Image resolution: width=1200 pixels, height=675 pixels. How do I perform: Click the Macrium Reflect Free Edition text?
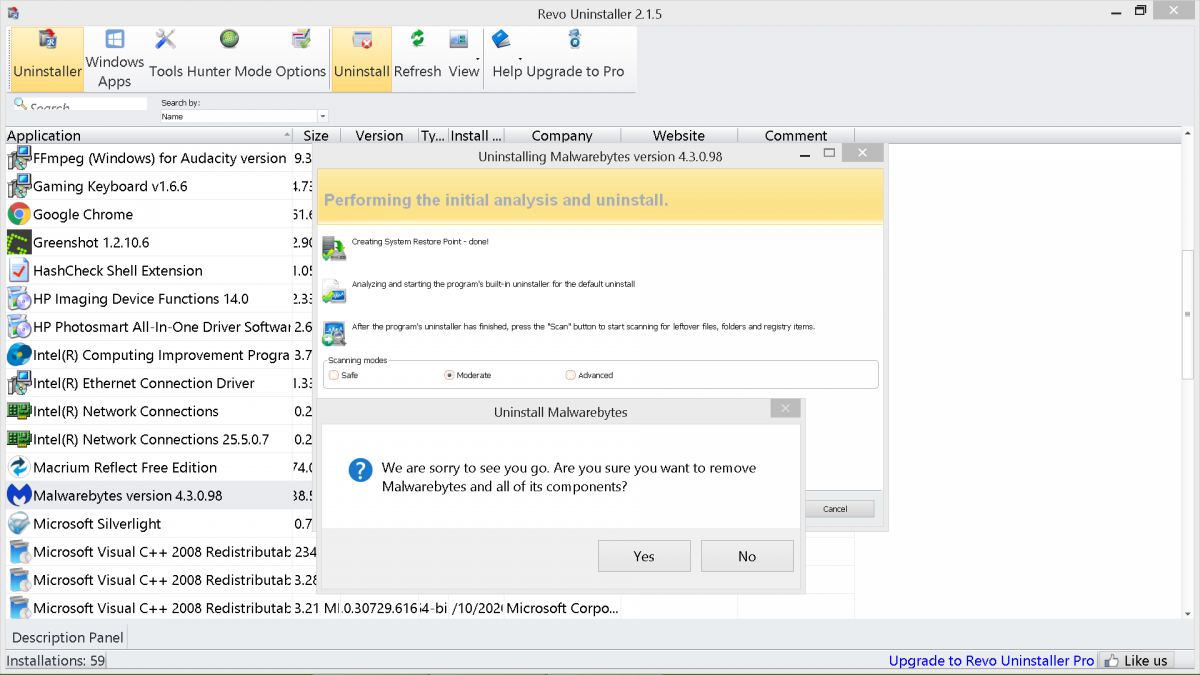pyautogui.click(x=125, y=467)
